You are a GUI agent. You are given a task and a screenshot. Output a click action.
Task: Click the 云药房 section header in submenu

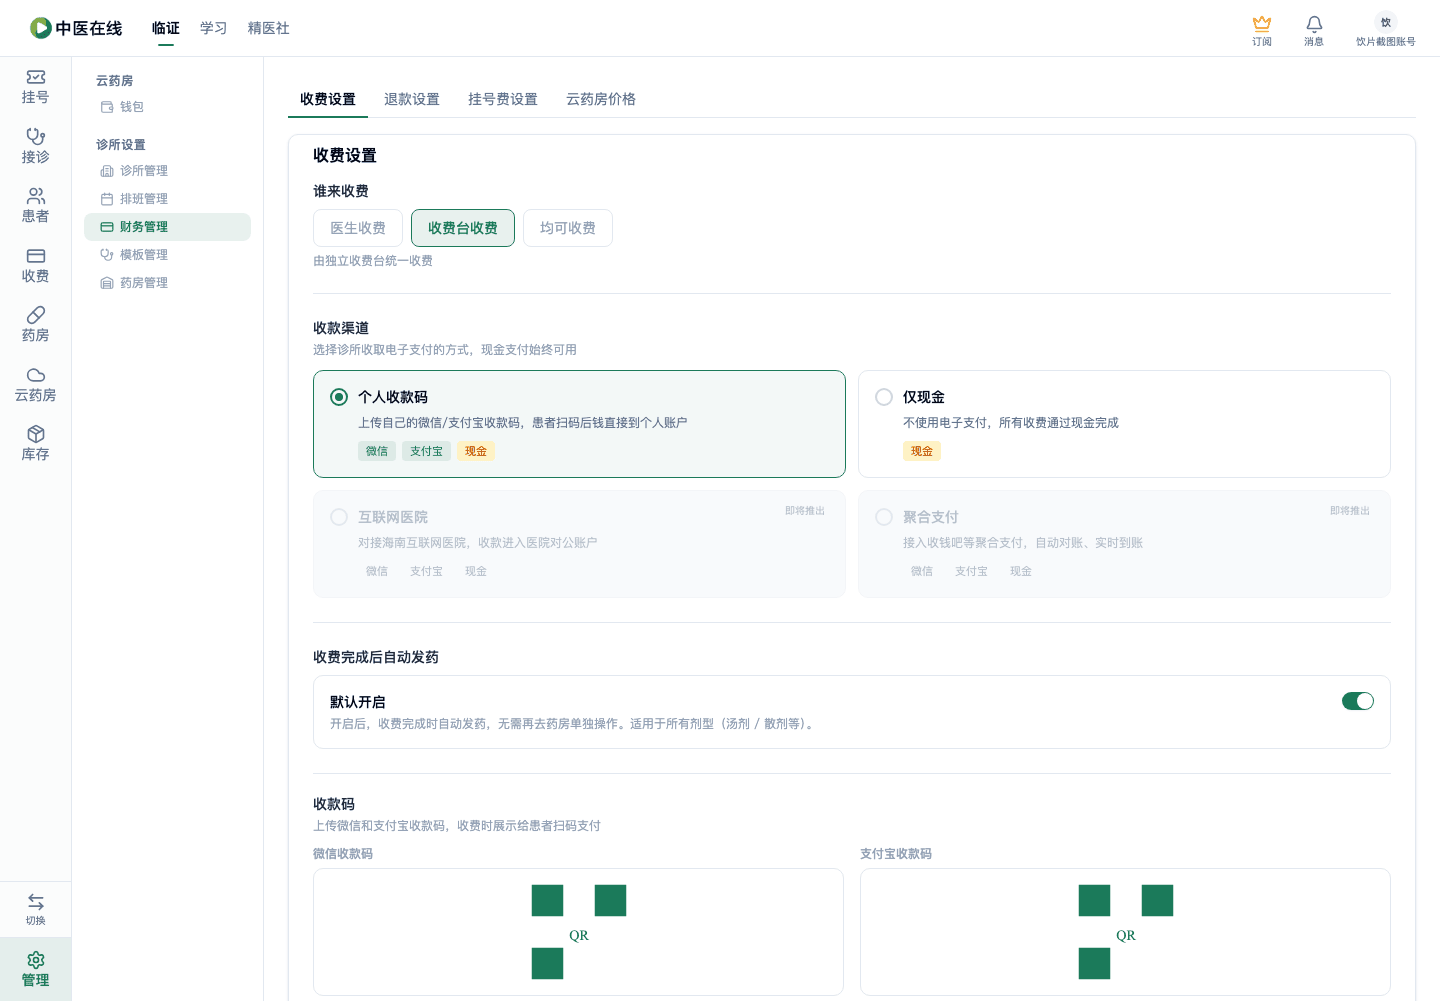pyautogui.click(x=114, y=81)
